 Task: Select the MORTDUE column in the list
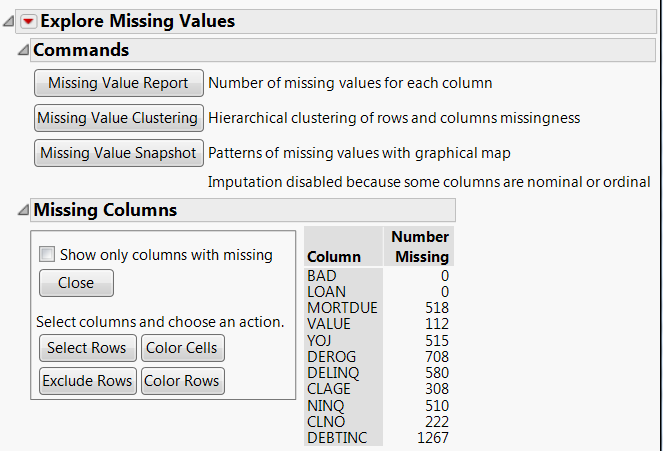click(x=342, y=308)
